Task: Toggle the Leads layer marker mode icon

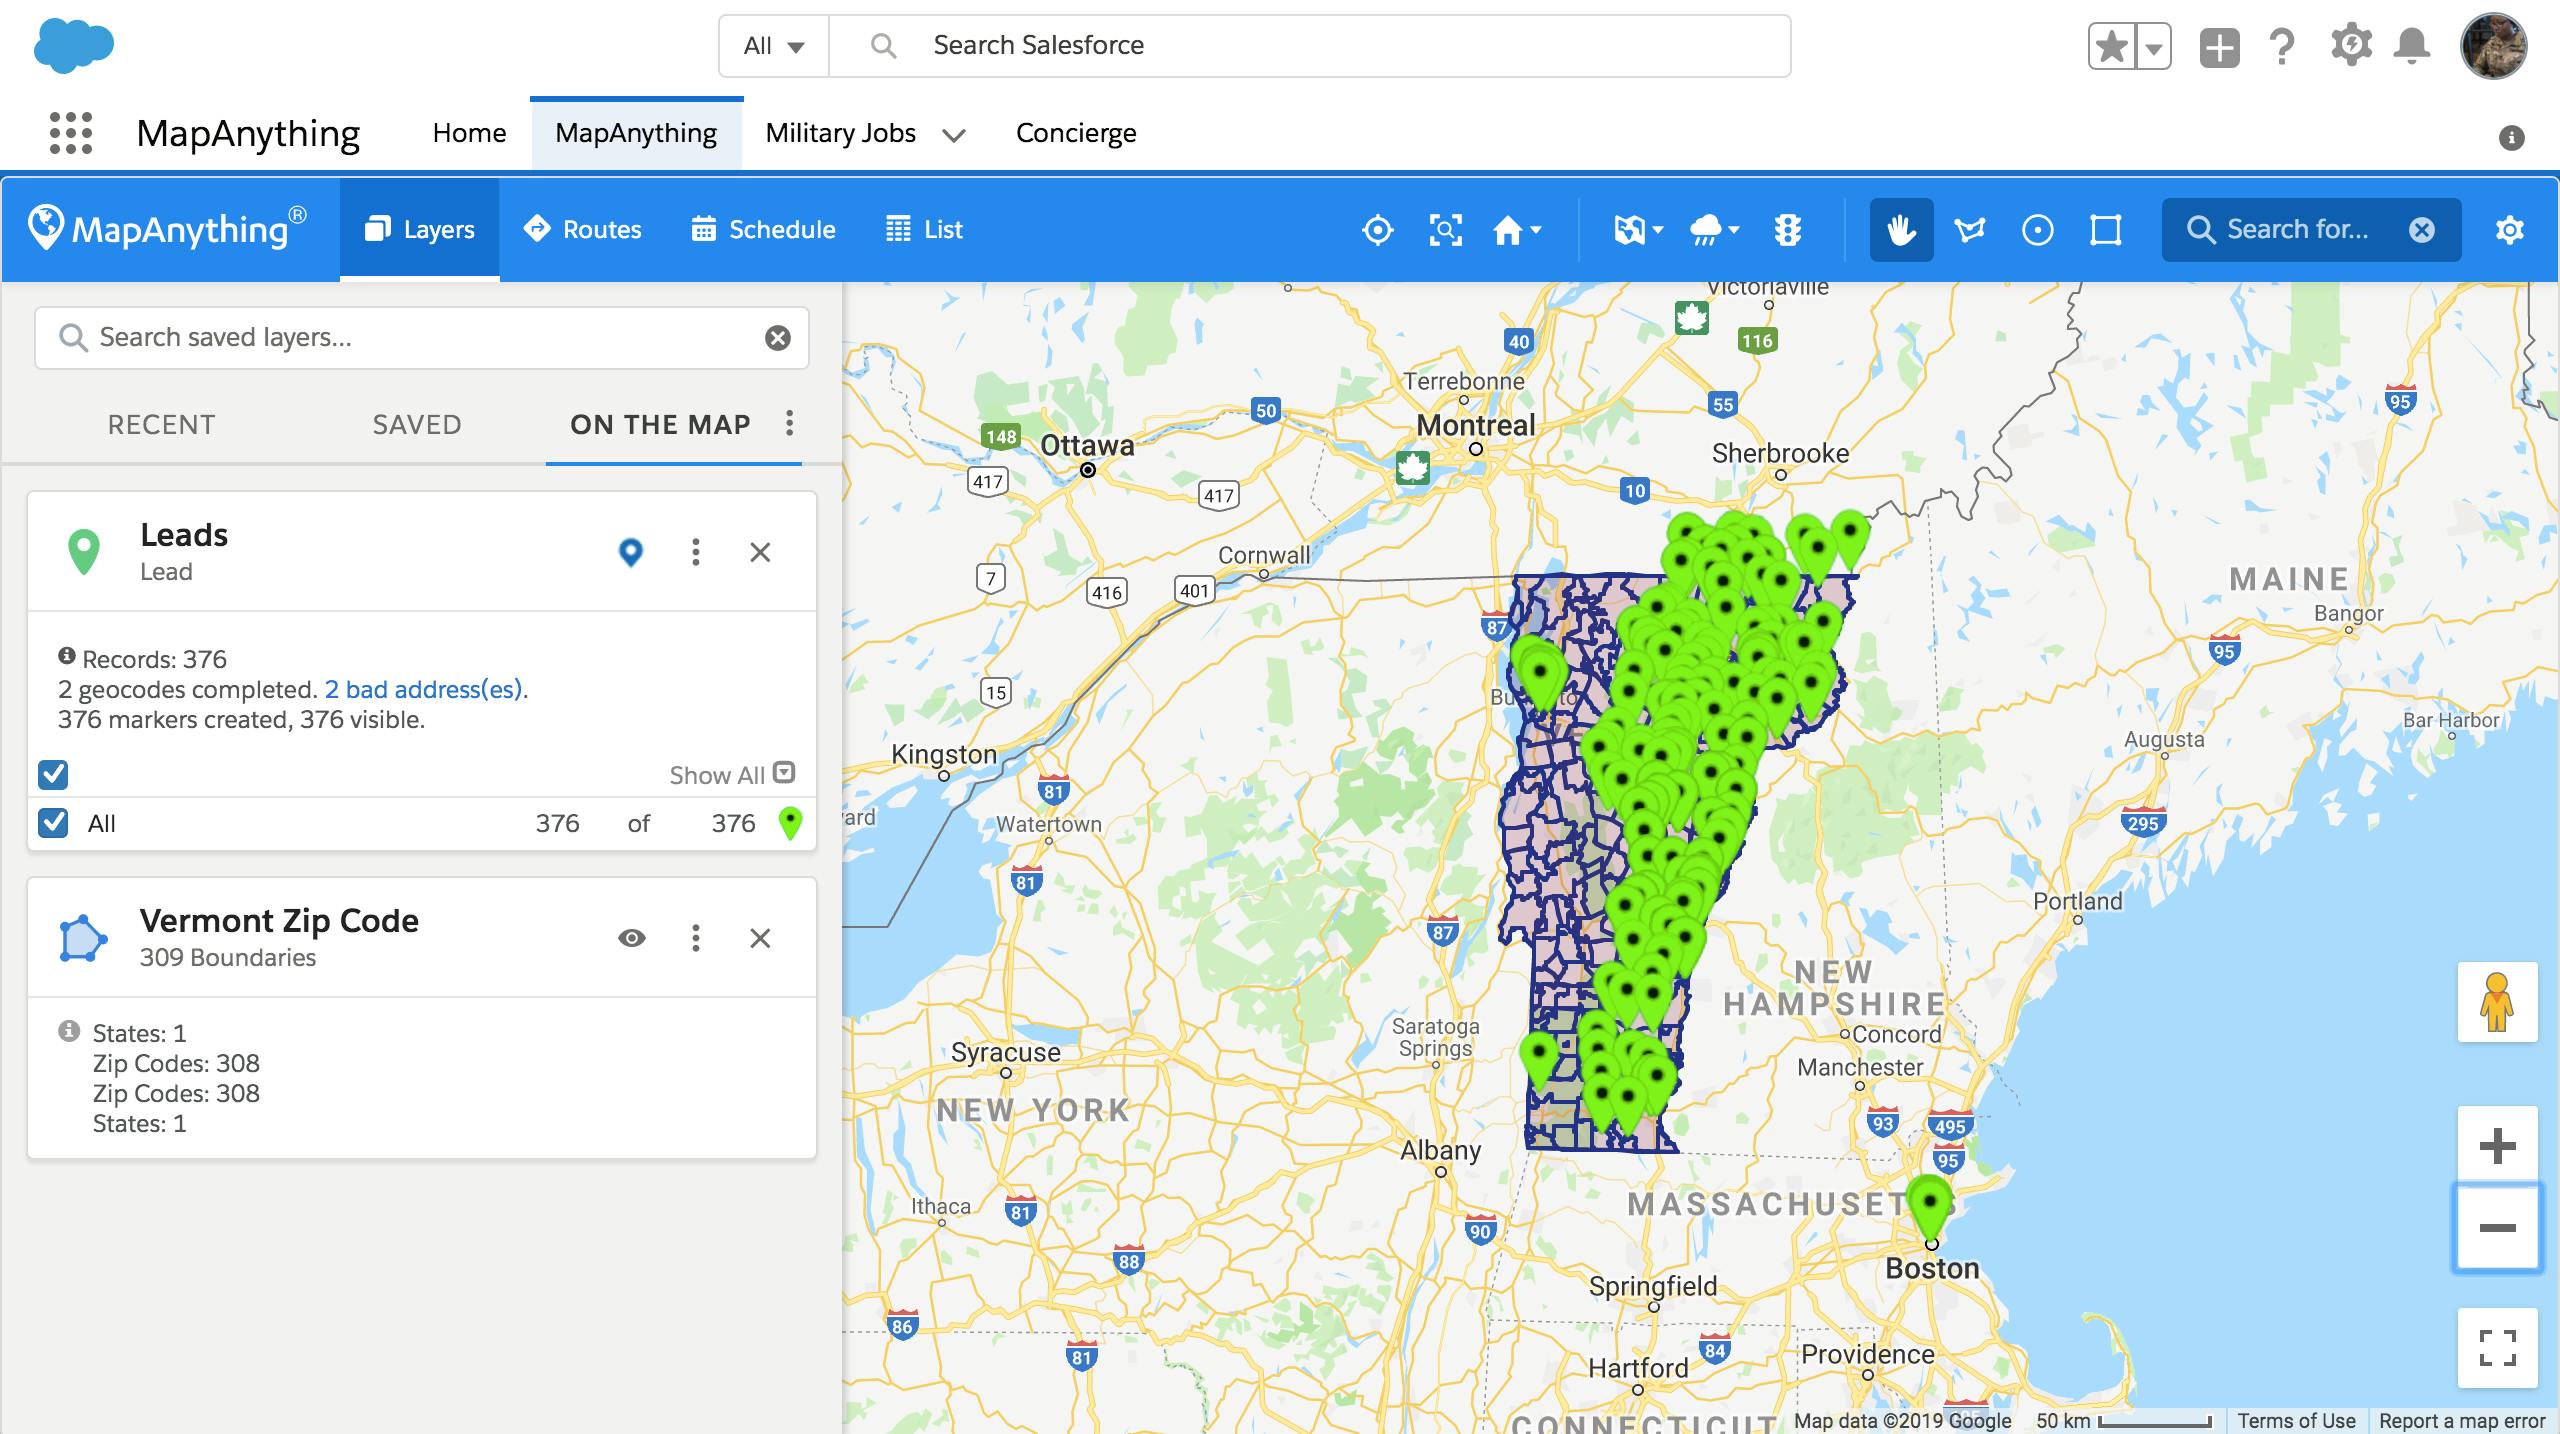Action: point(631,552)
